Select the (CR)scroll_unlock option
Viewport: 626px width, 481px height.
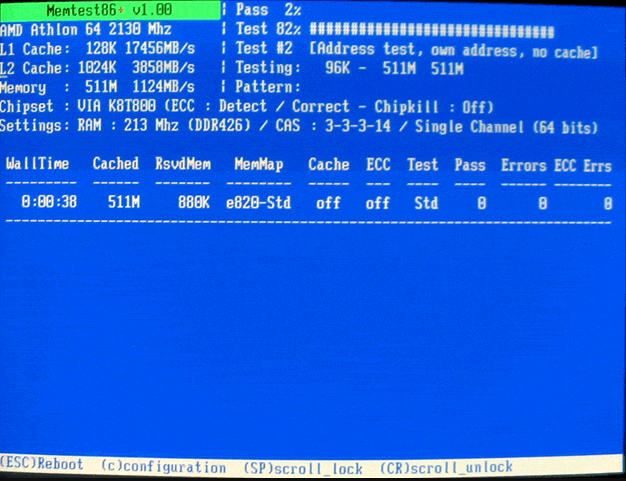click(x=446, y=467)
